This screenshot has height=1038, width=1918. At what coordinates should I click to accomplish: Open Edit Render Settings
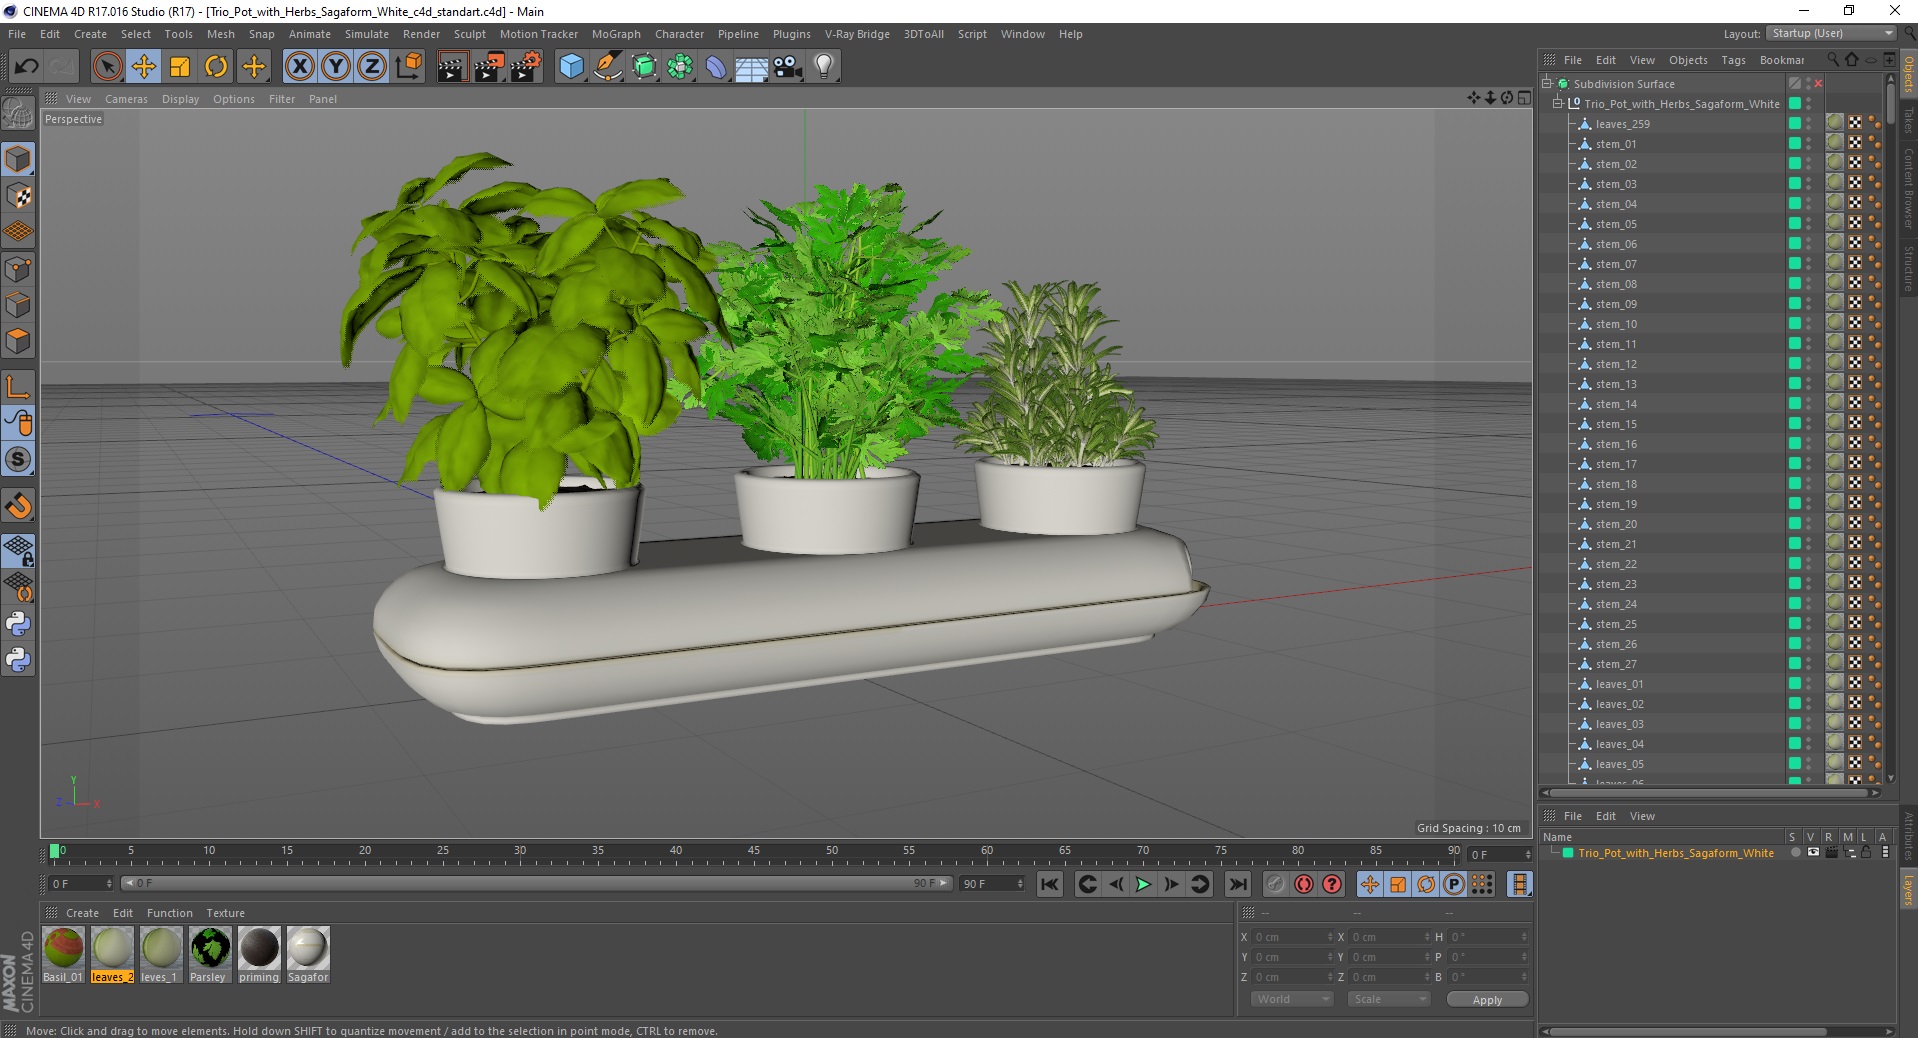[526, 67]
